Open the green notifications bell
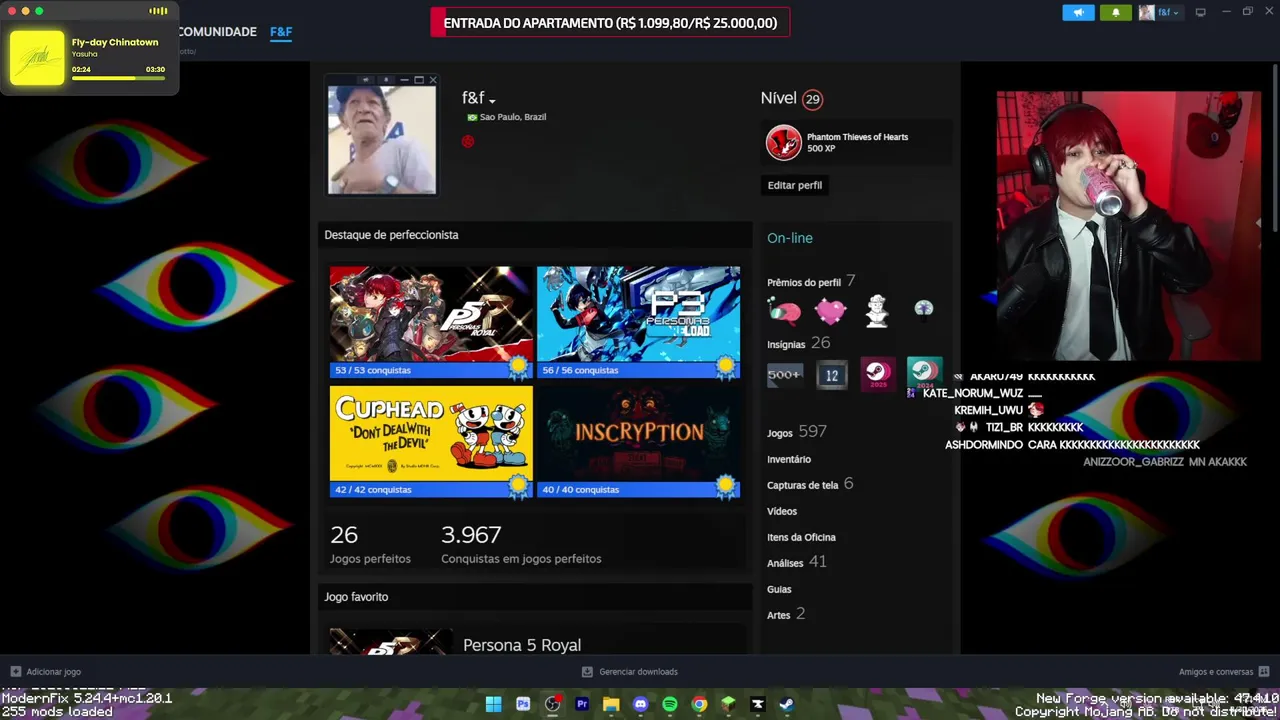Image resolution: width=1280 pixels, height=720 pixels. pos(1116,13)
